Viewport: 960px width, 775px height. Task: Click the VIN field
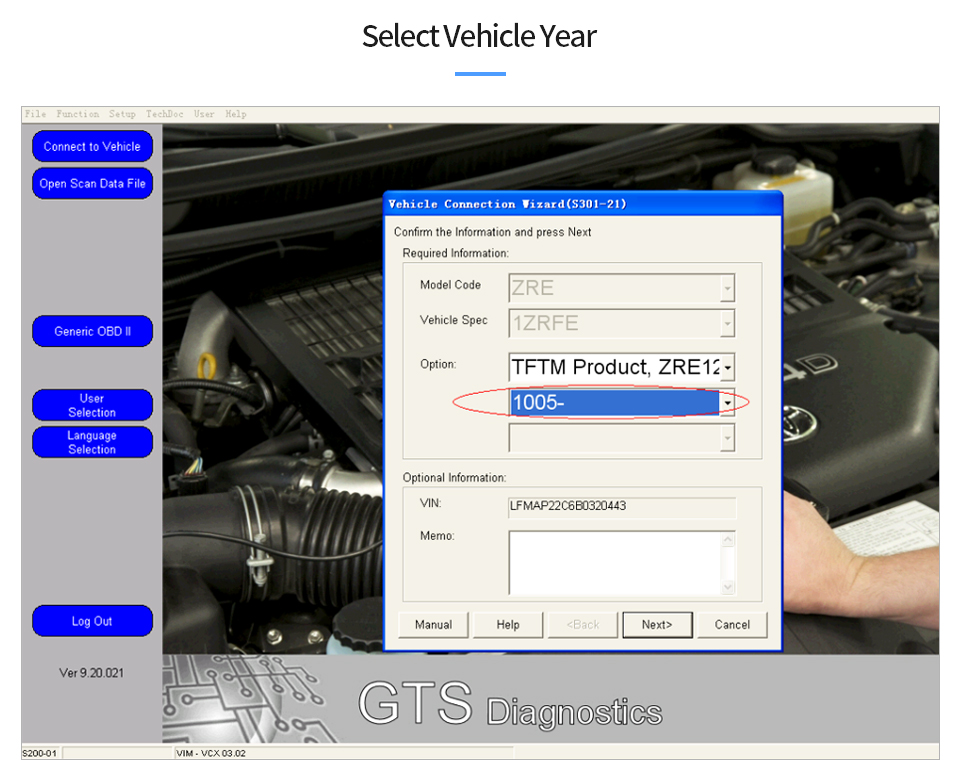click(622, 506)
